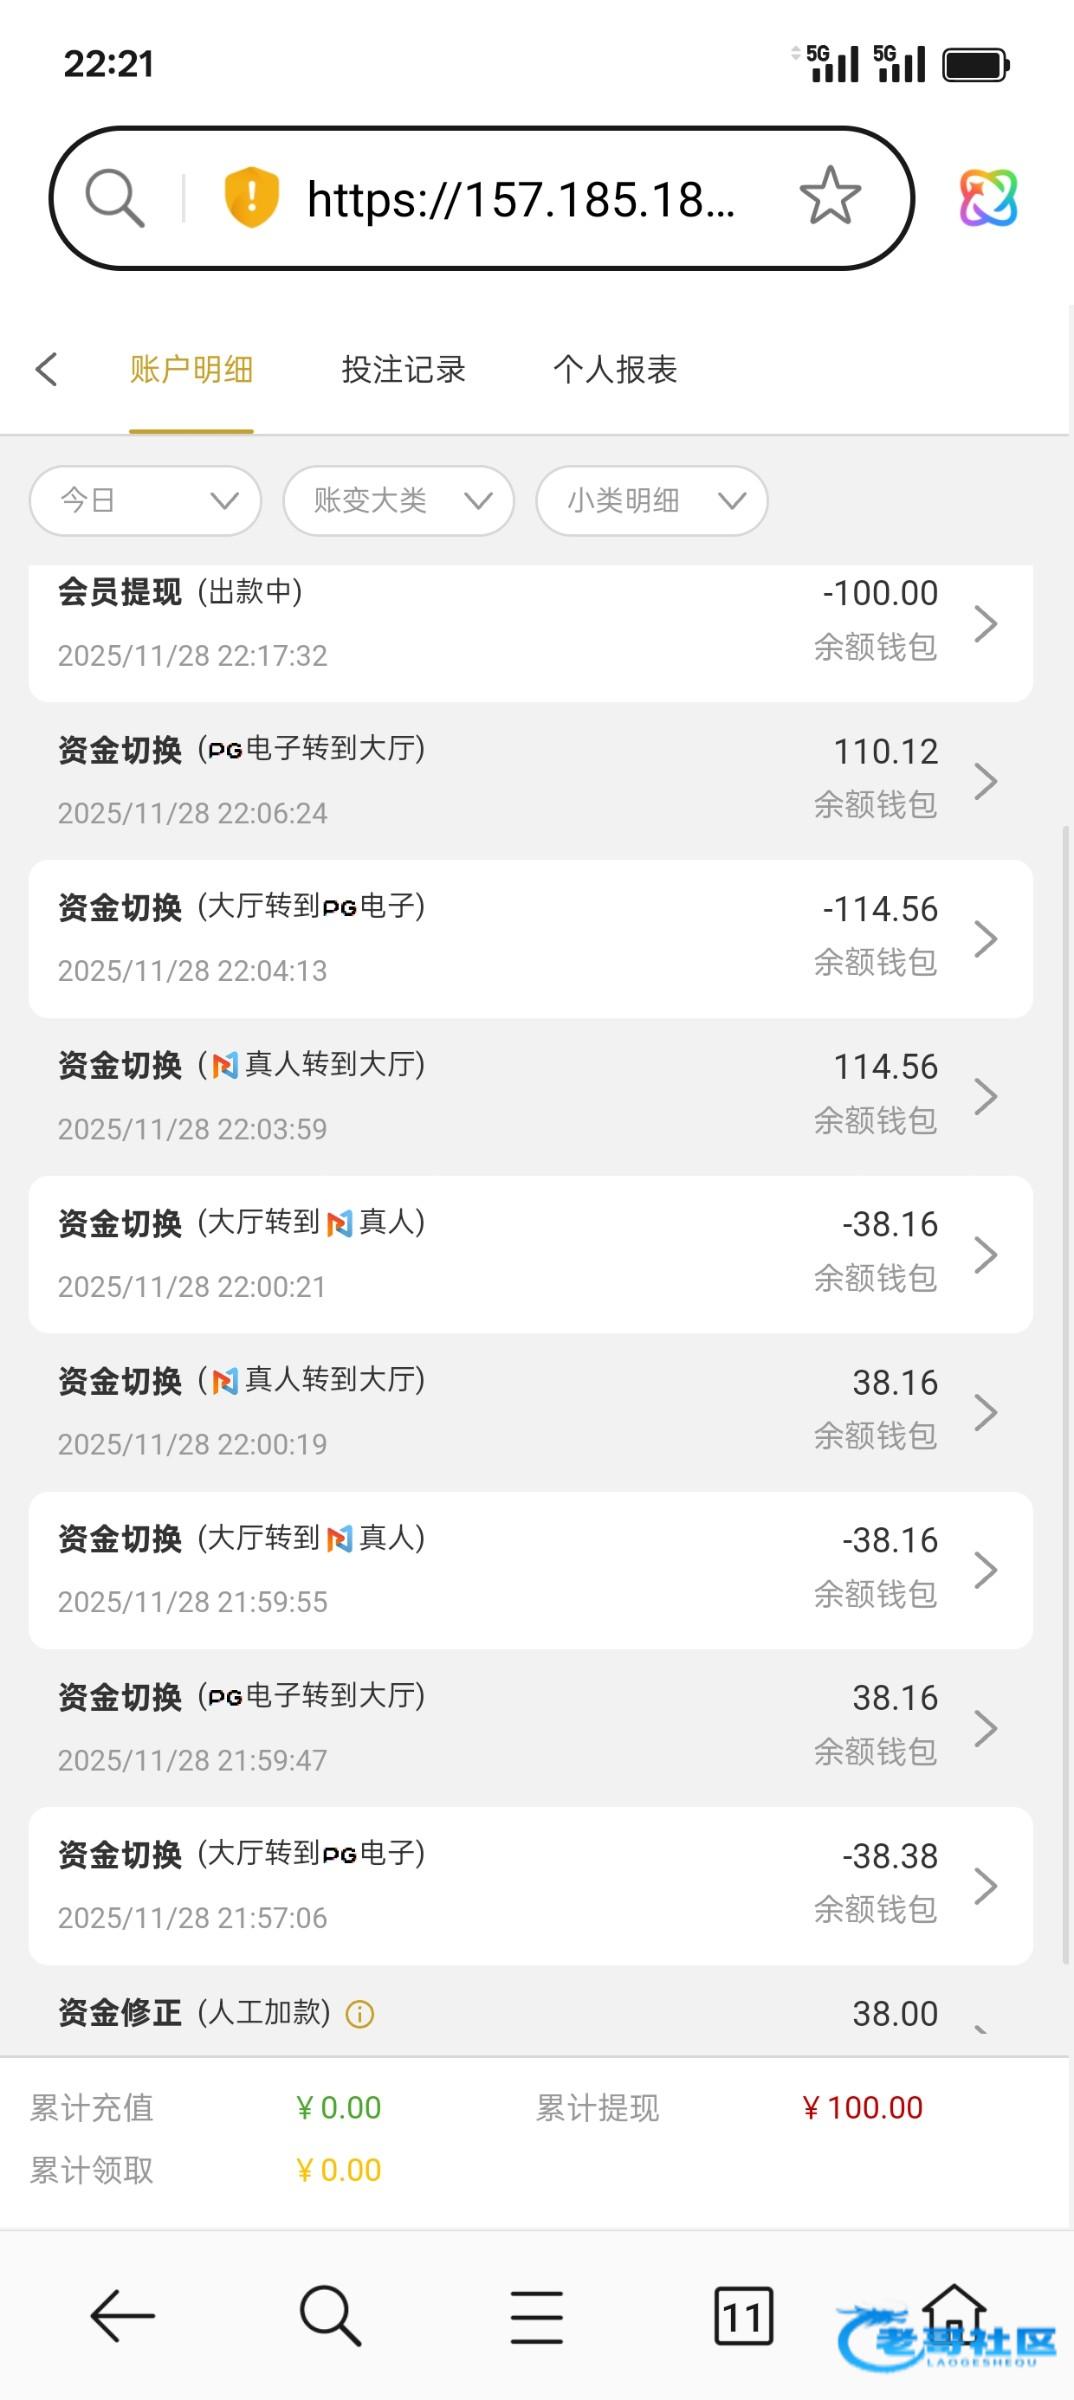
Task: Tap the security warning shield icon
Action: pos(251,197)
